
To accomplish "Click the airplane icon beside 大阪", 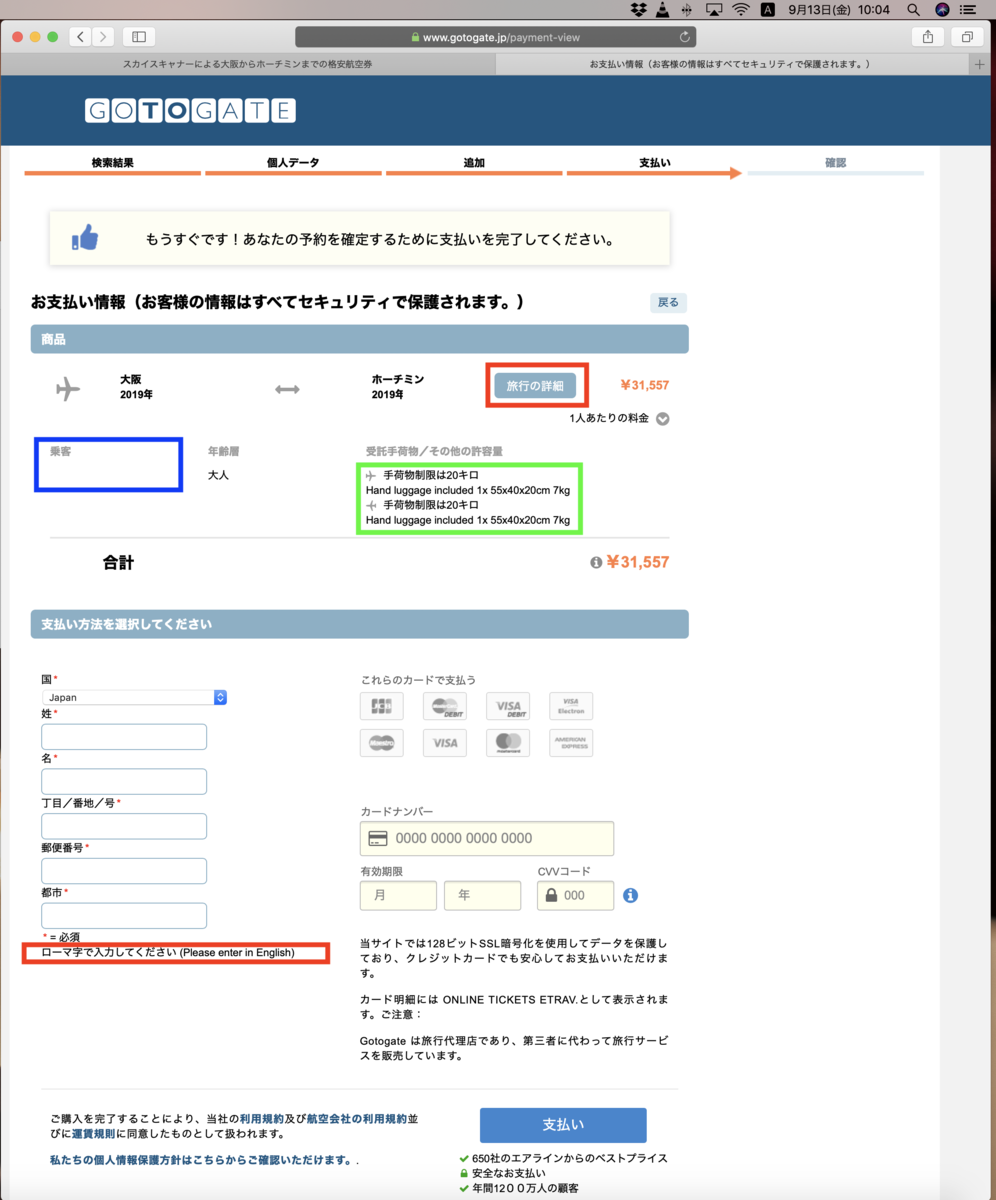I will tap(68, 388).
